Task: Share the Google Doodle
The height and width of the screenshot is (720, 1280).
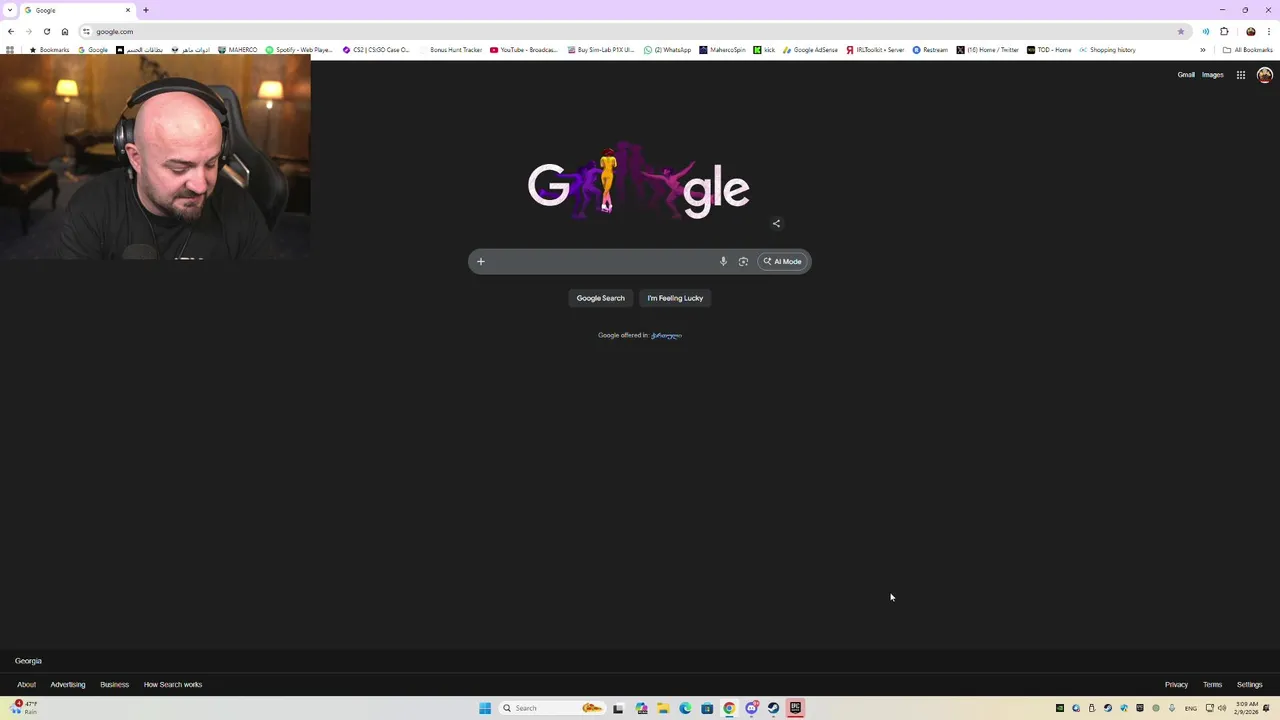Action: pyautogui.click(x=776, y=224)
